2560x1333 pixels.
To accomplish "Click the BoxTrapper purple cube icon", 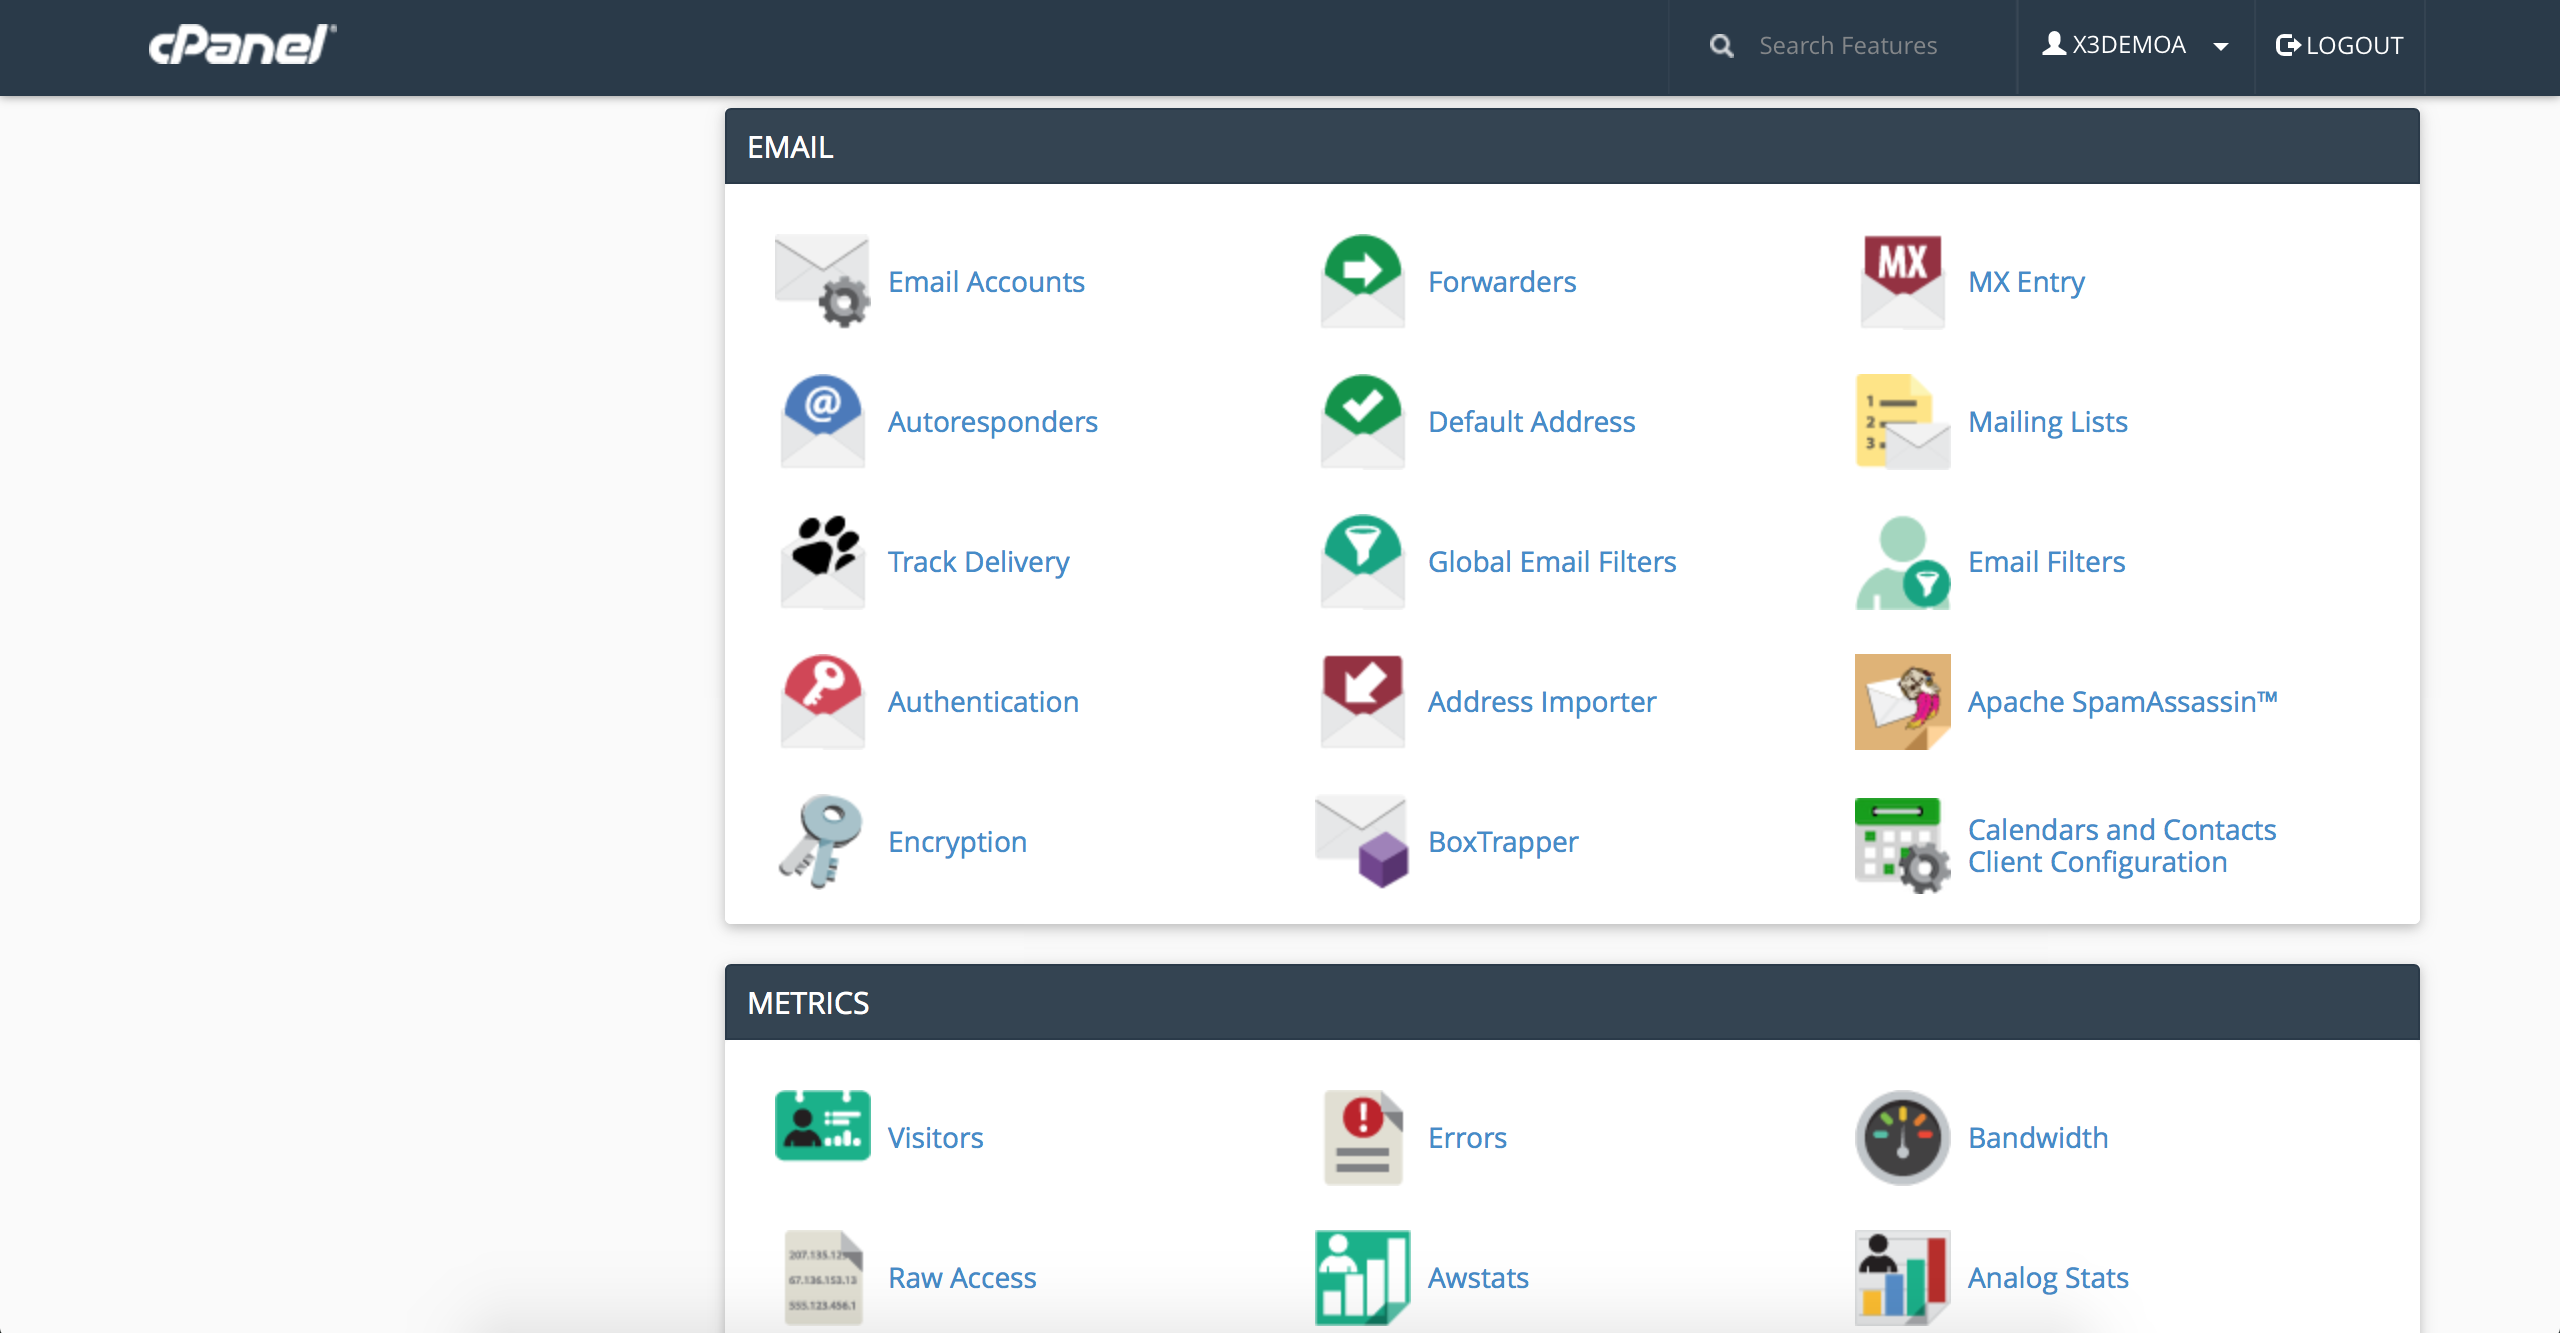I will click(x=1360, y=841).
